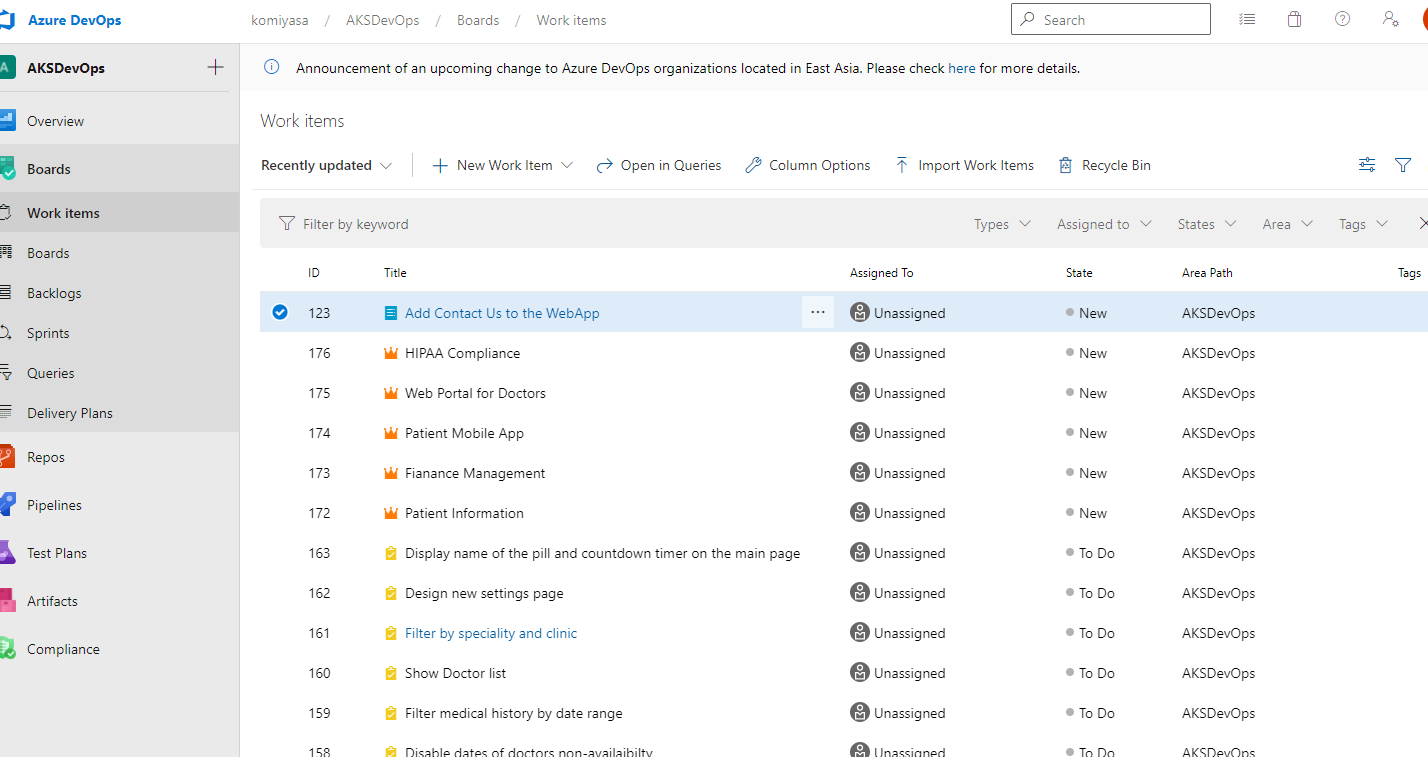Click 'Fianance Management' title
The height and width of the screenshot is (757, 1428).
click(475, 473)
